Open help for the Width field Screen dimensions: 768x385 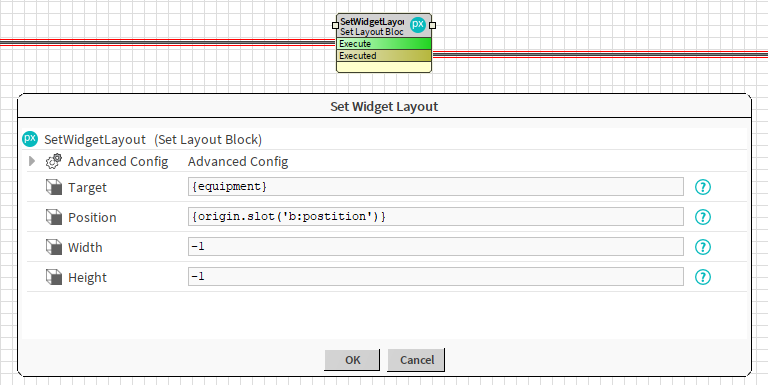[703, 247]
